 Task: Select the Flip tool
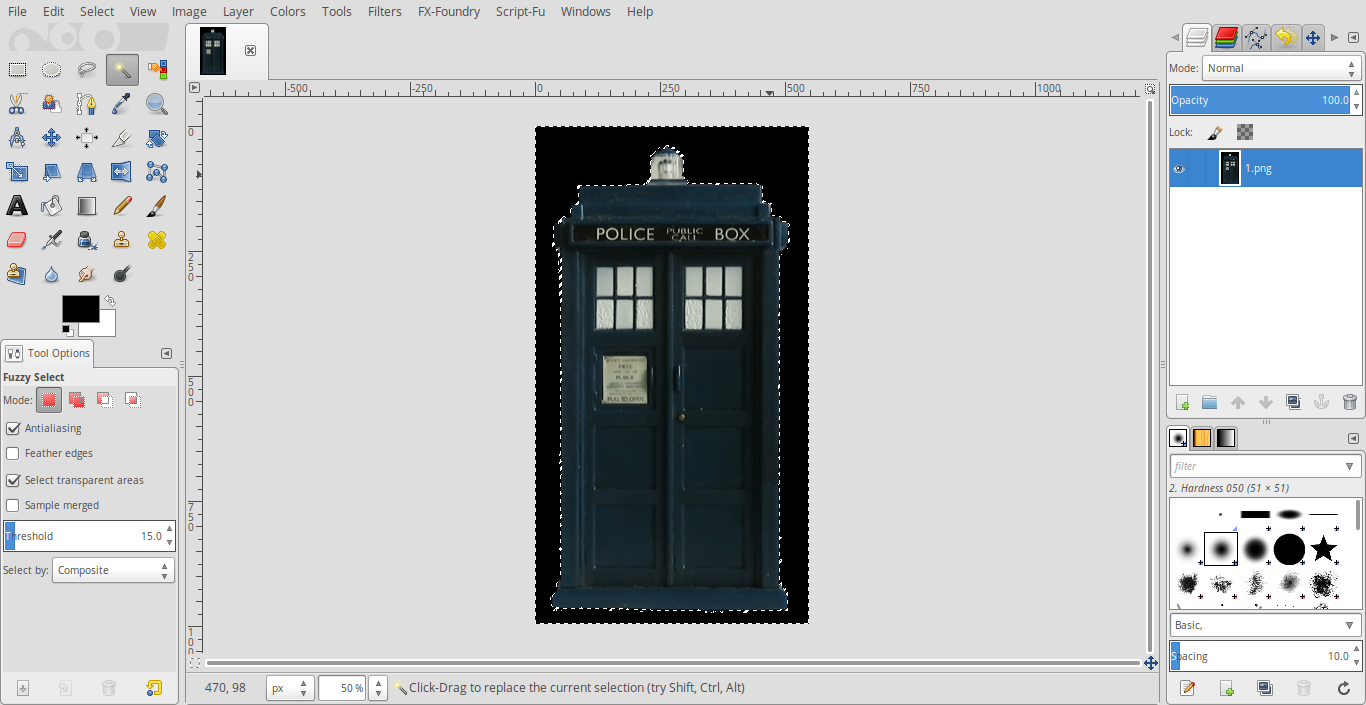(x=122, y=172)
